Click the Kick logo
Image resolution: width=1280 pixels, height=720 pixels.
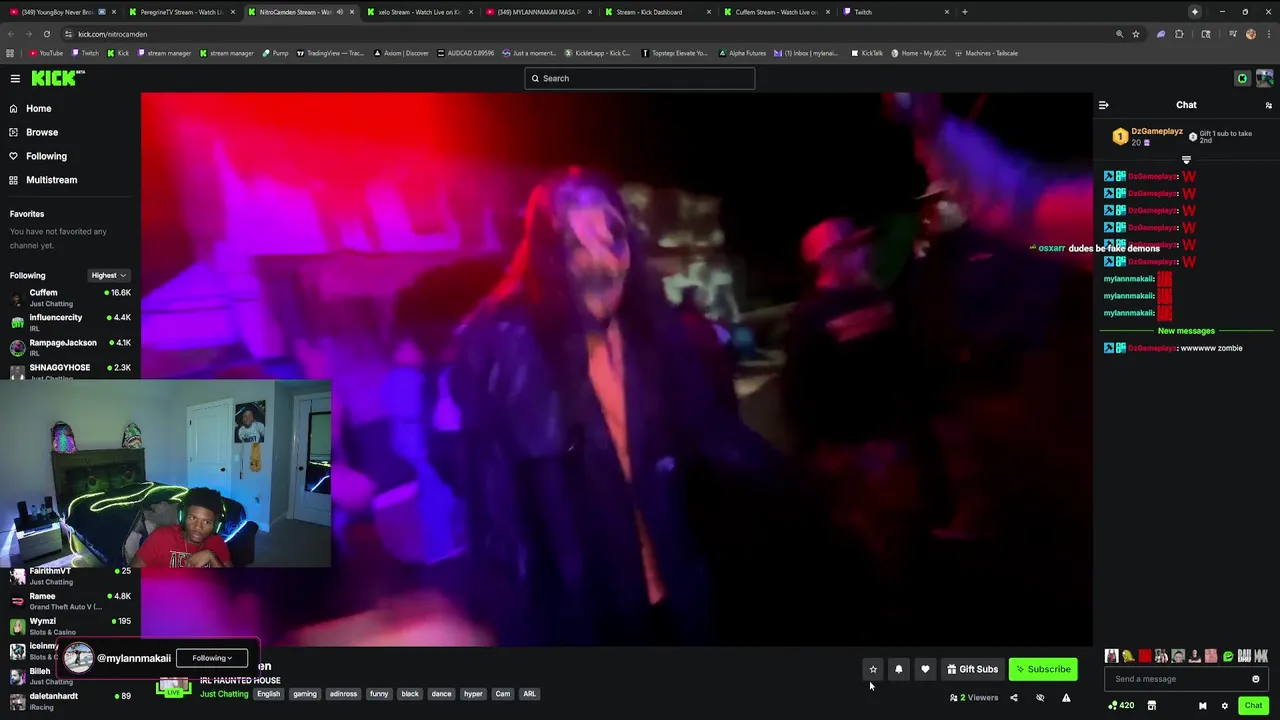point(56,78)
